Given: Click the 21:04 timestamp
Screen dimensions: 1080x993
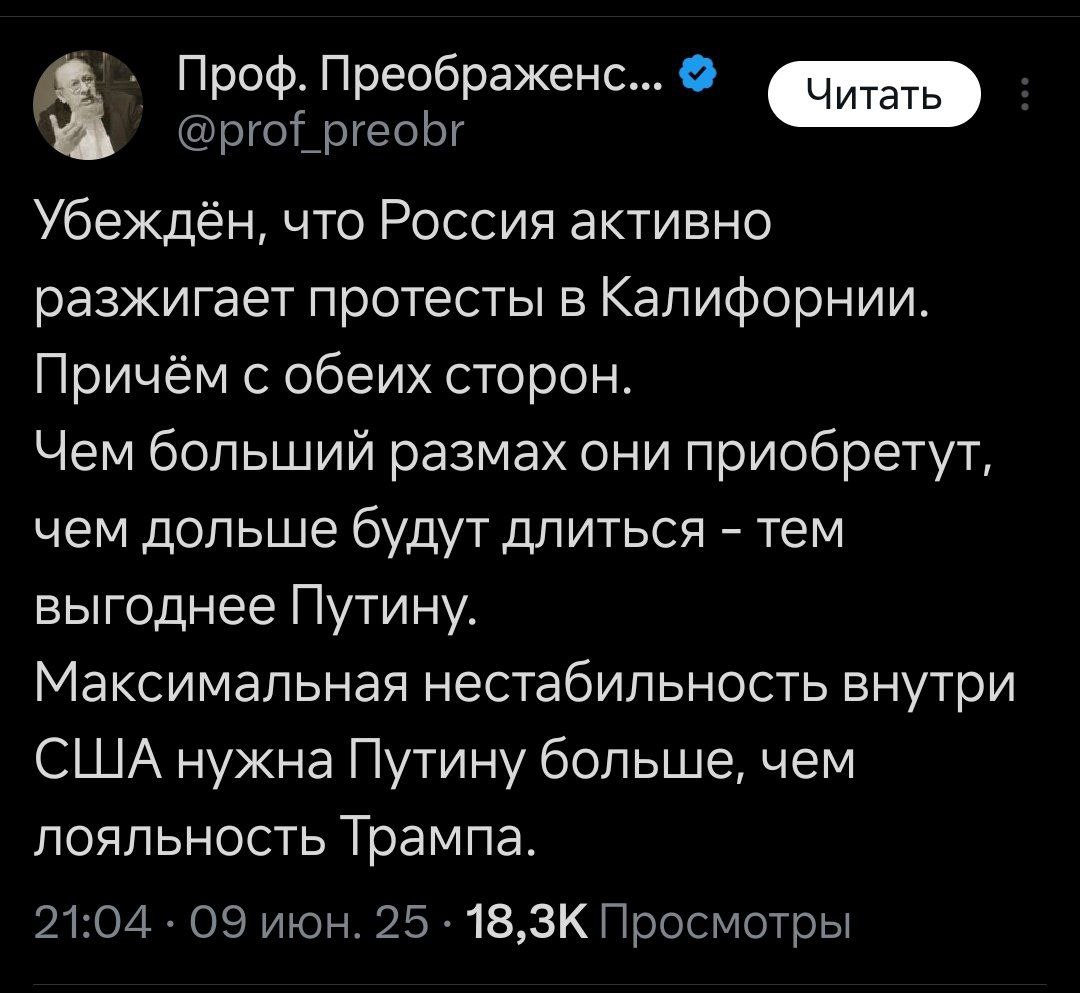Looking at the screenshot, I should click(93, 923).
